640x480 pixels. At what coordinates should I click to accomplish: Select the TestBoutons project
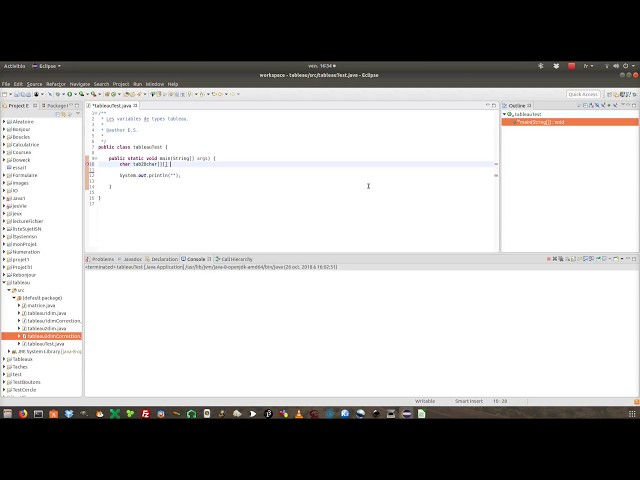[x=27, y=382]
